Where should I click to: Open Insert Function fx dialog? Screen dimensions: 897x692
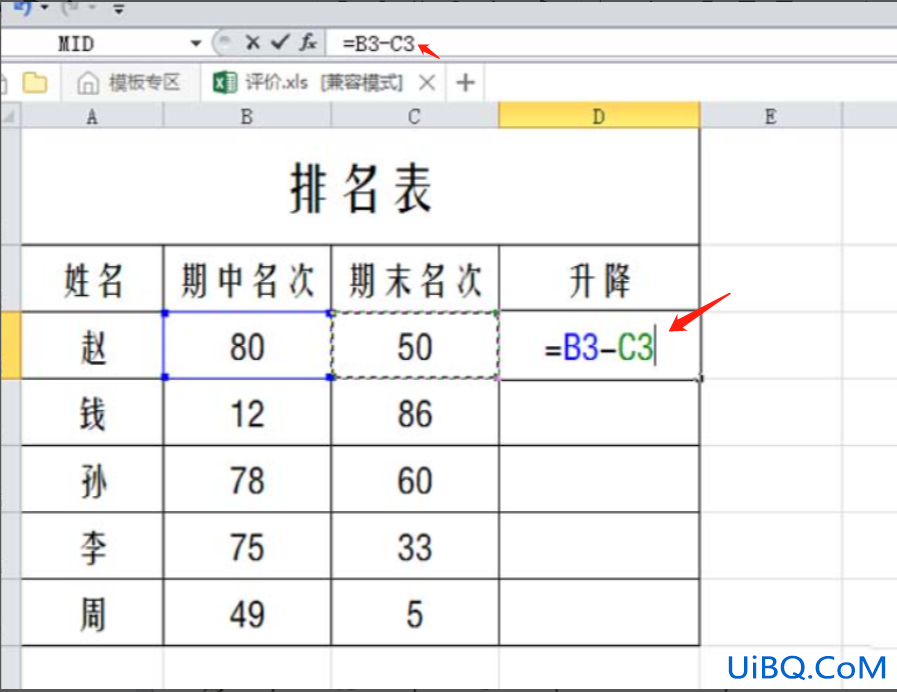(308, 42)
